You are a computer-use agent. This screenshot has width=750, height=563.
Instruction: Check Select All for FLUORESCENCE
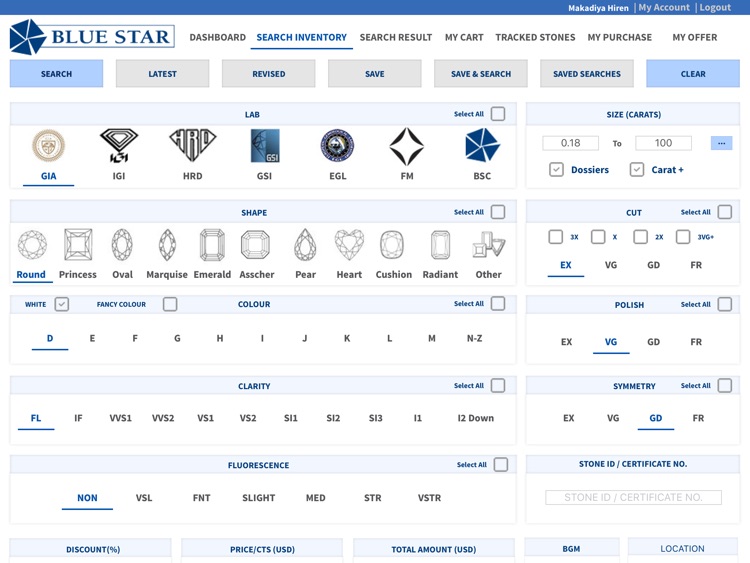(501, 464)
